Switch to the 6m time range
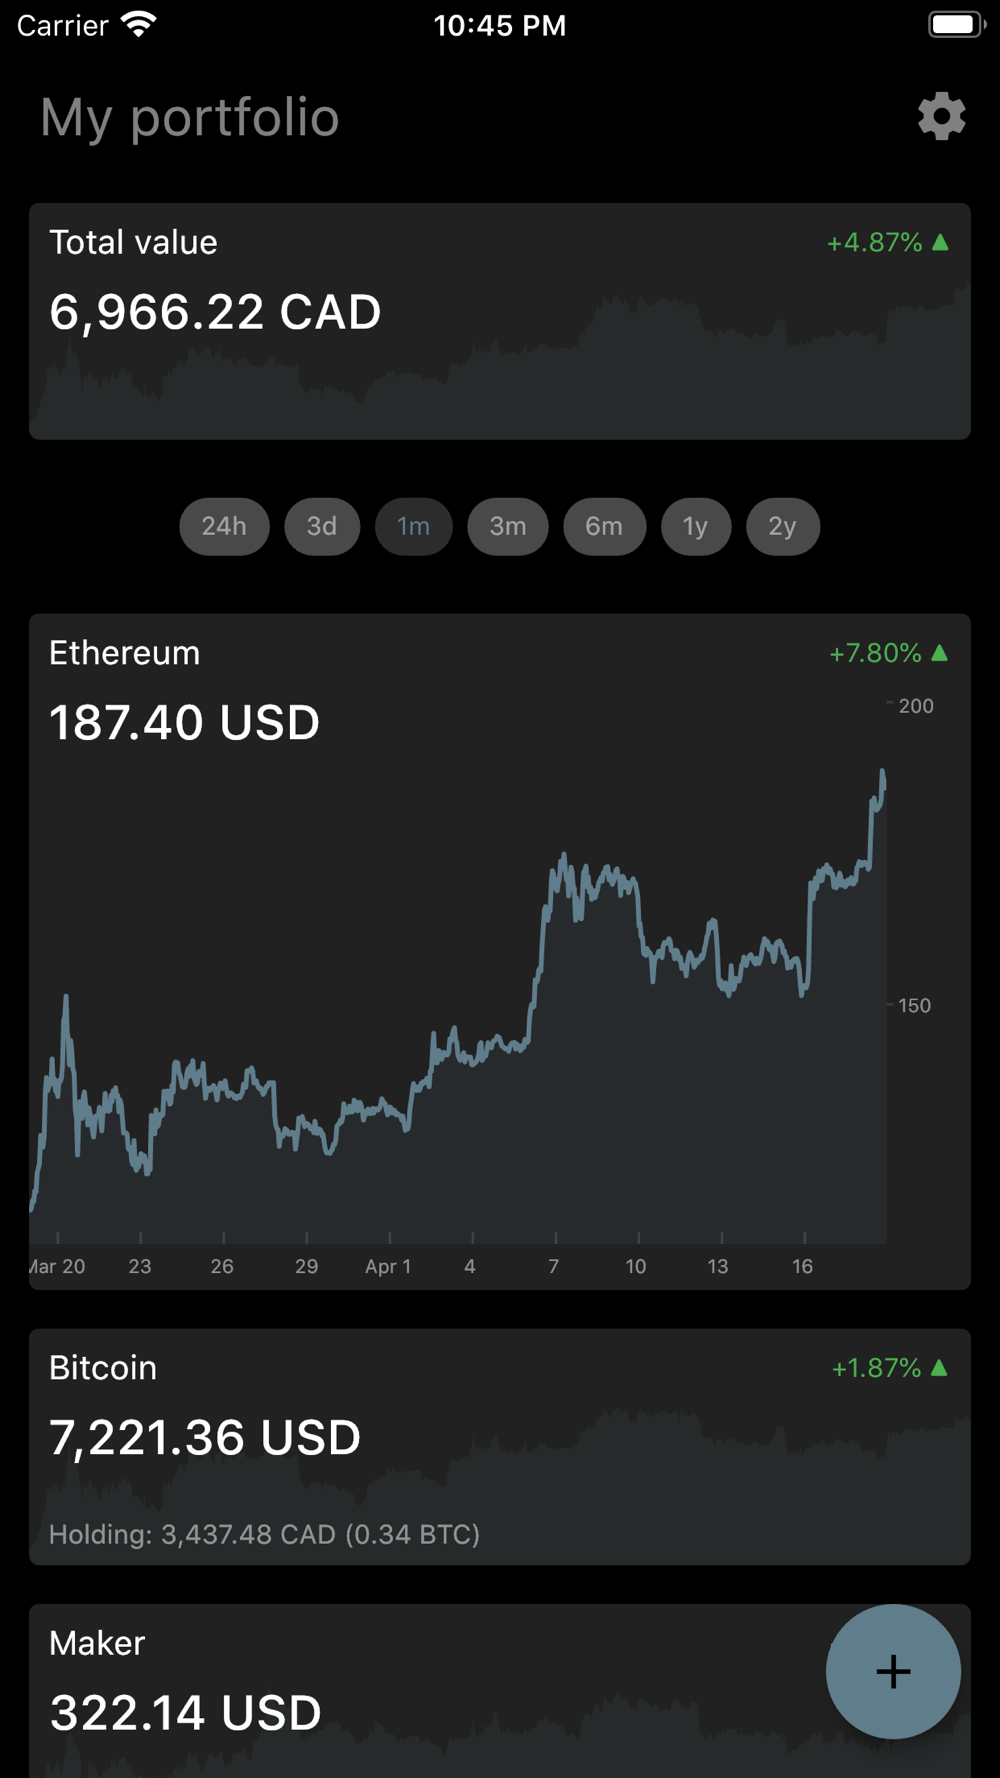The image size is (1000, 1778). (x=604, y=526)
